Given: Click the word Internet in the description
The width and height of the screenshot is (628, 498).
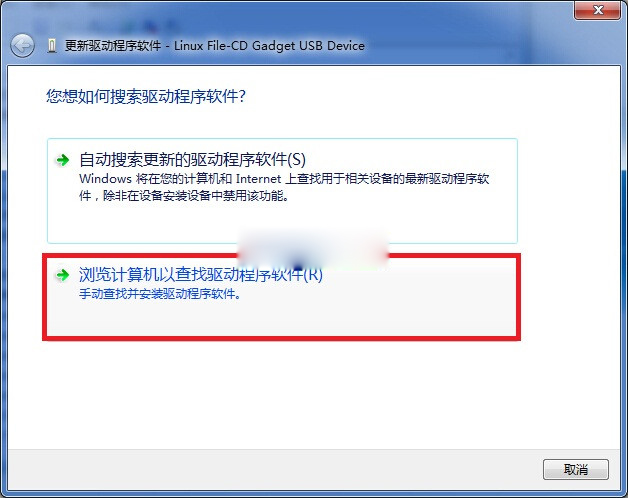Looking at the screenshot, I should pyautogui.click(x=258, y=179).
